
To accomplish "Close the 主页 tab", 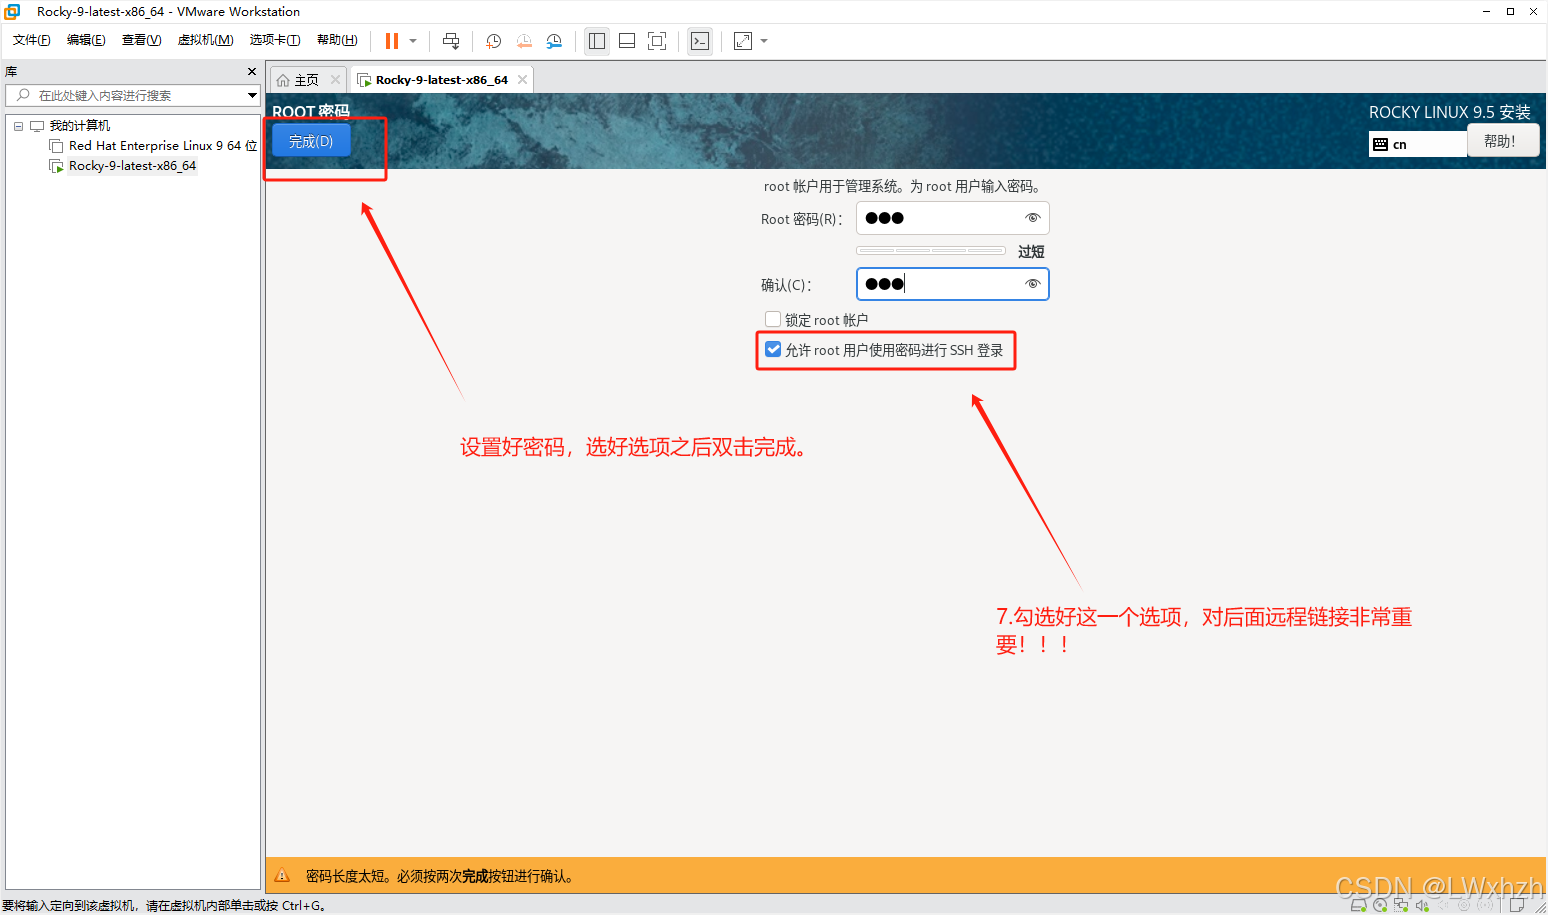I will (x=335, y=80).
